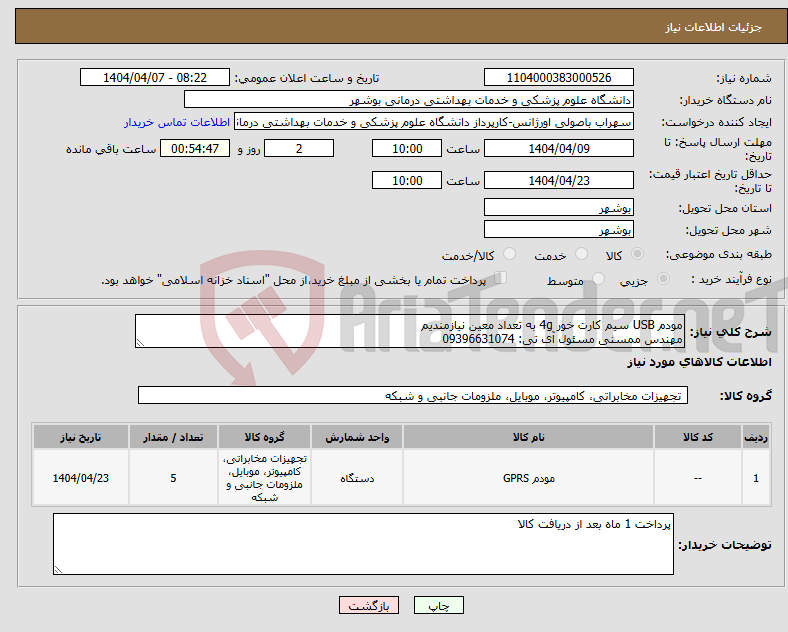788x632 pixels.
Task: Click the remaining days field showing 2
Action: [299, 148]
